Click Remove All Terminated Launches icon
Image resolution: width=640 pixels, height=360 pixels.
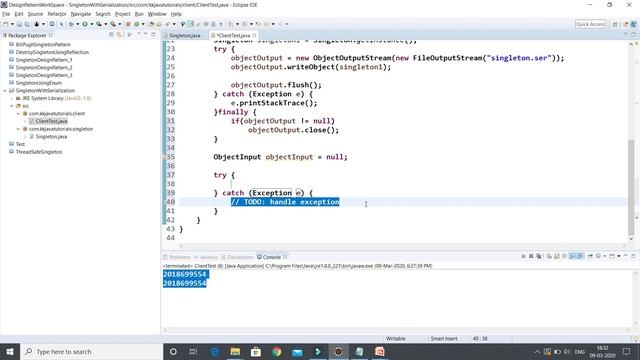(539, 256)
